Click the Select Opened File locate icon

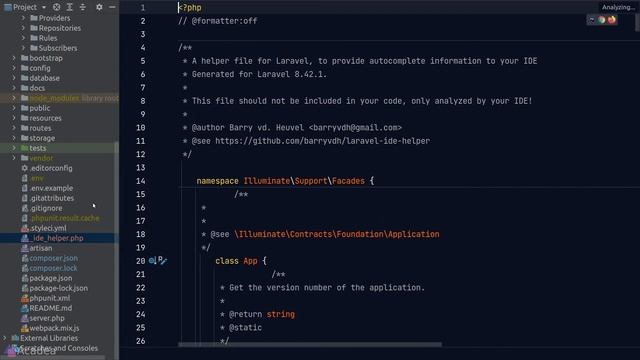point(56,7)
